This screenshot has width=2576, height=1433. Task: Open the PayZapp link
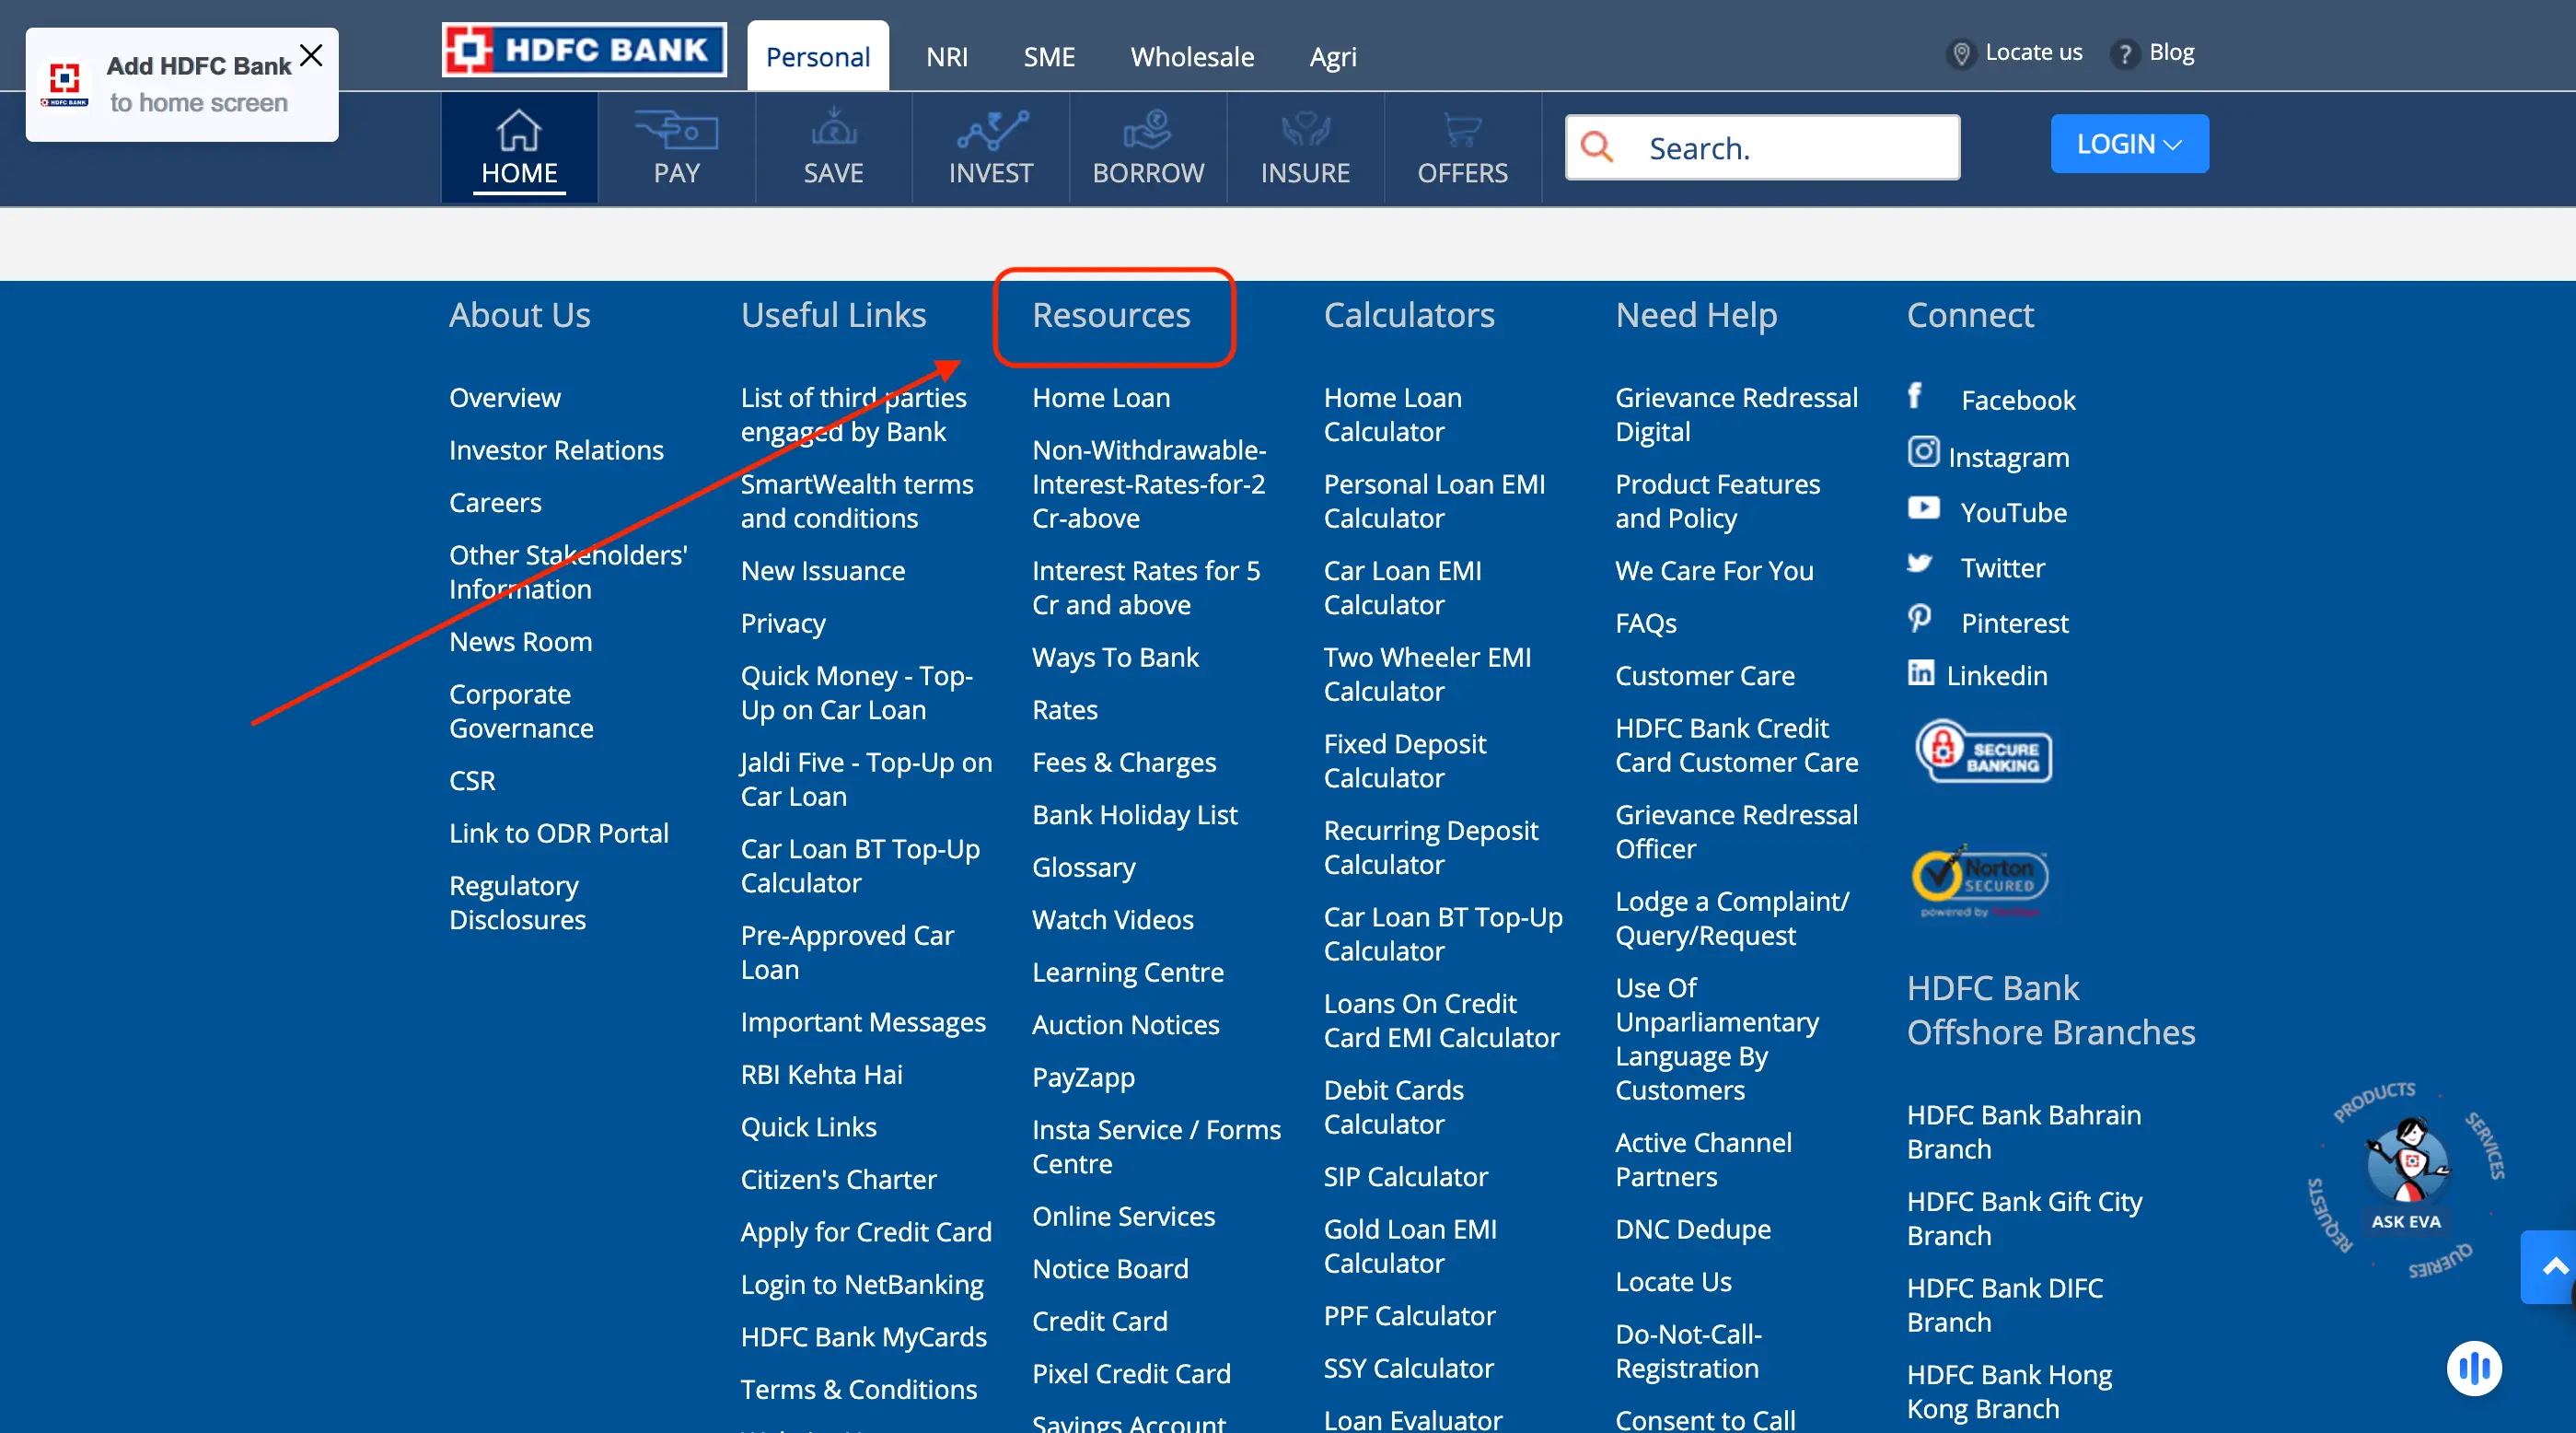pyautogui.click(x=1083, y=1077)
